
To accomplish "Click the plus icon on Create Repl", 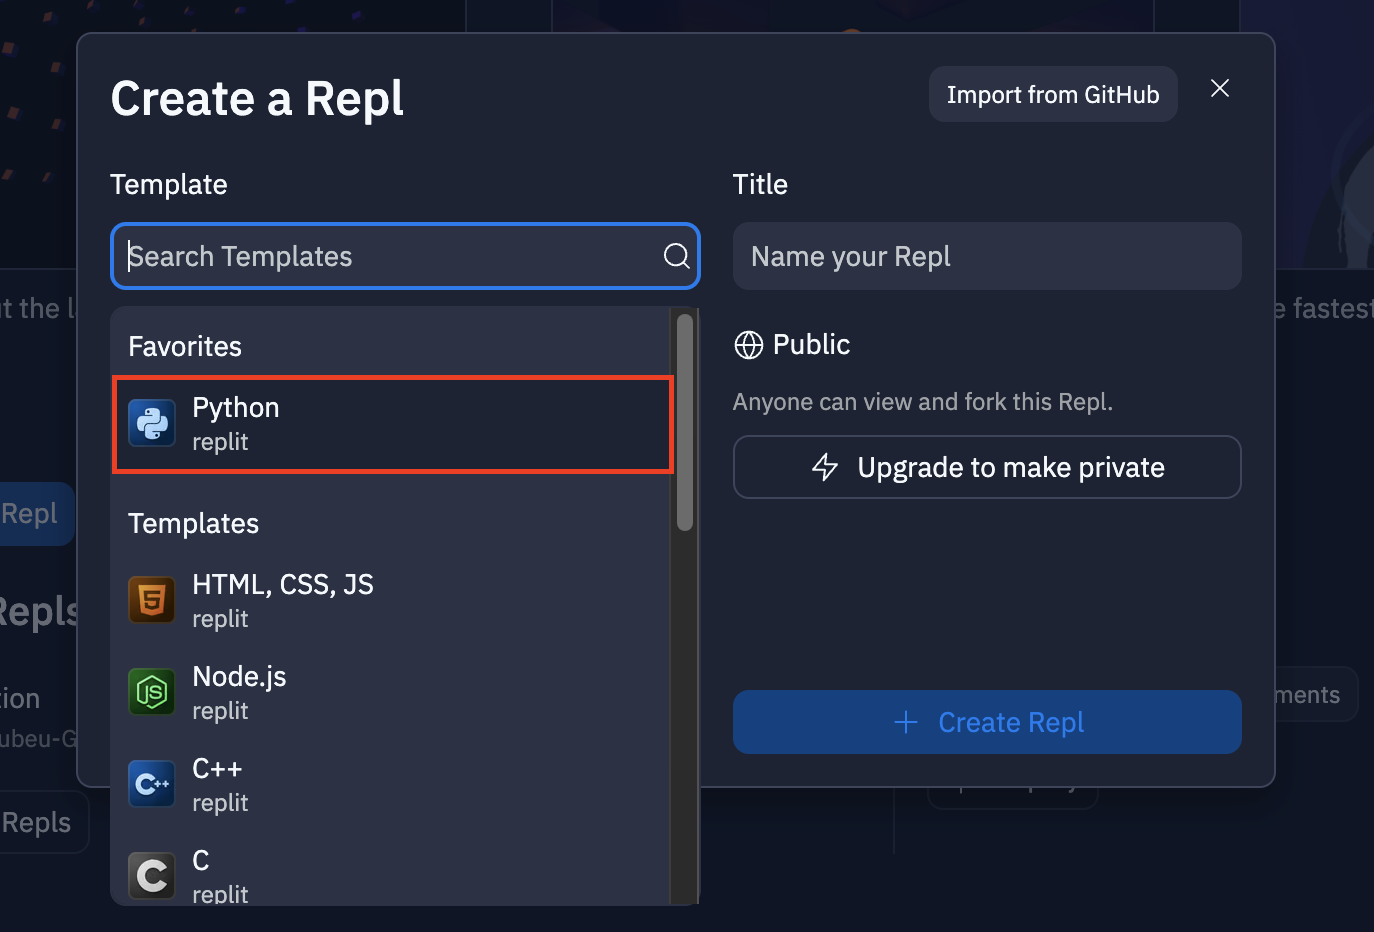I will click(x=906, y=722).
